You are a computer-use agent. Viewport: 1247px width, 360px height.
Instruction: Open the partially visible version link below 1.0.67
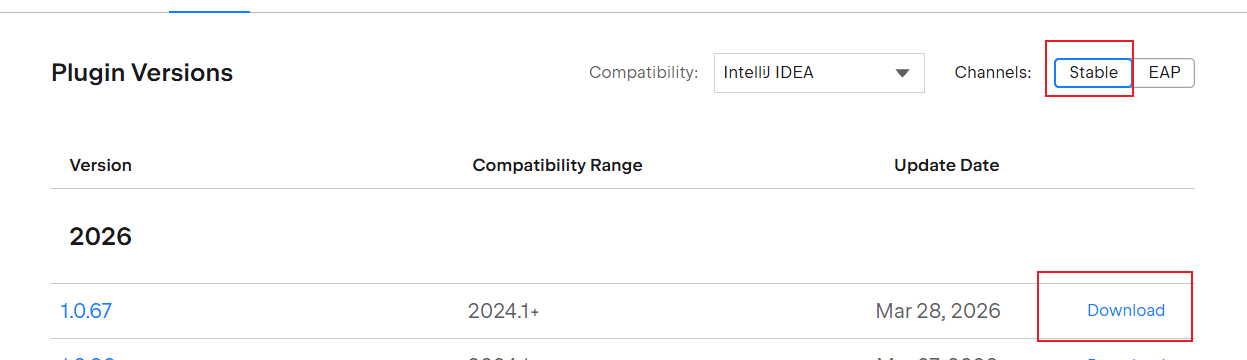click(86, 357)
